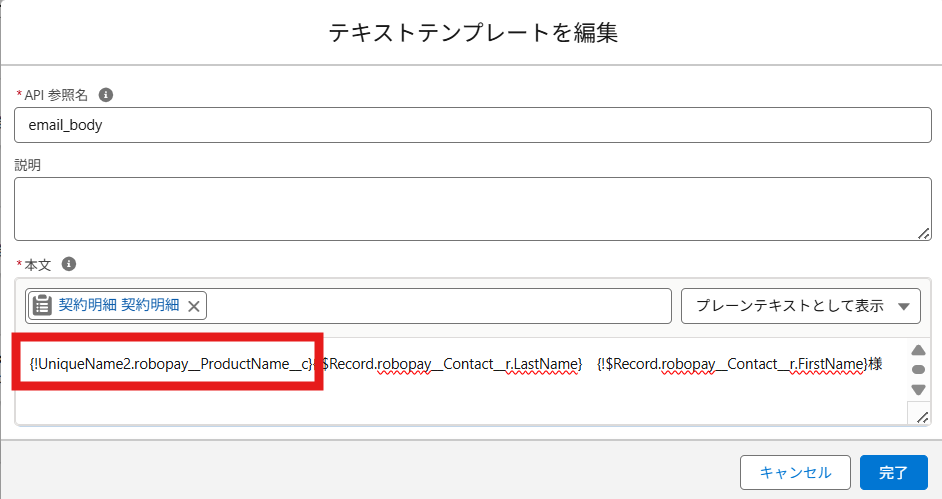The image size is (942, 499).
Task: Click the body text scroll down arrow
Action: coord(918,389)
